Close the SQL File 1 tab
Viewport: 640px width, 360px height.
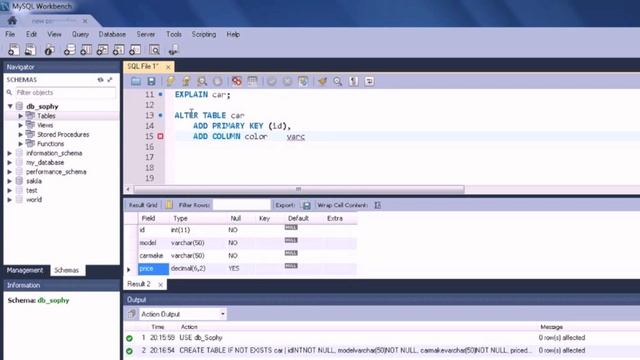click(168, 67)
